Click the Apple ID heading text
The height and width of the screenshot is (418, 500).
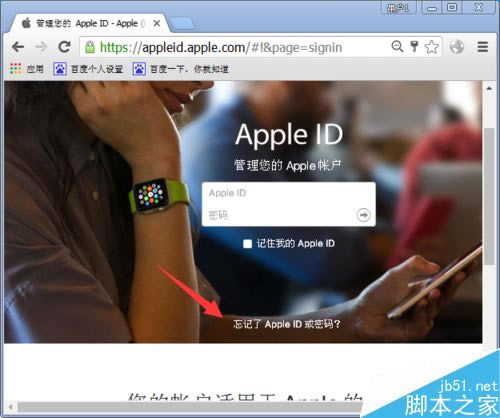pos(289,134)
